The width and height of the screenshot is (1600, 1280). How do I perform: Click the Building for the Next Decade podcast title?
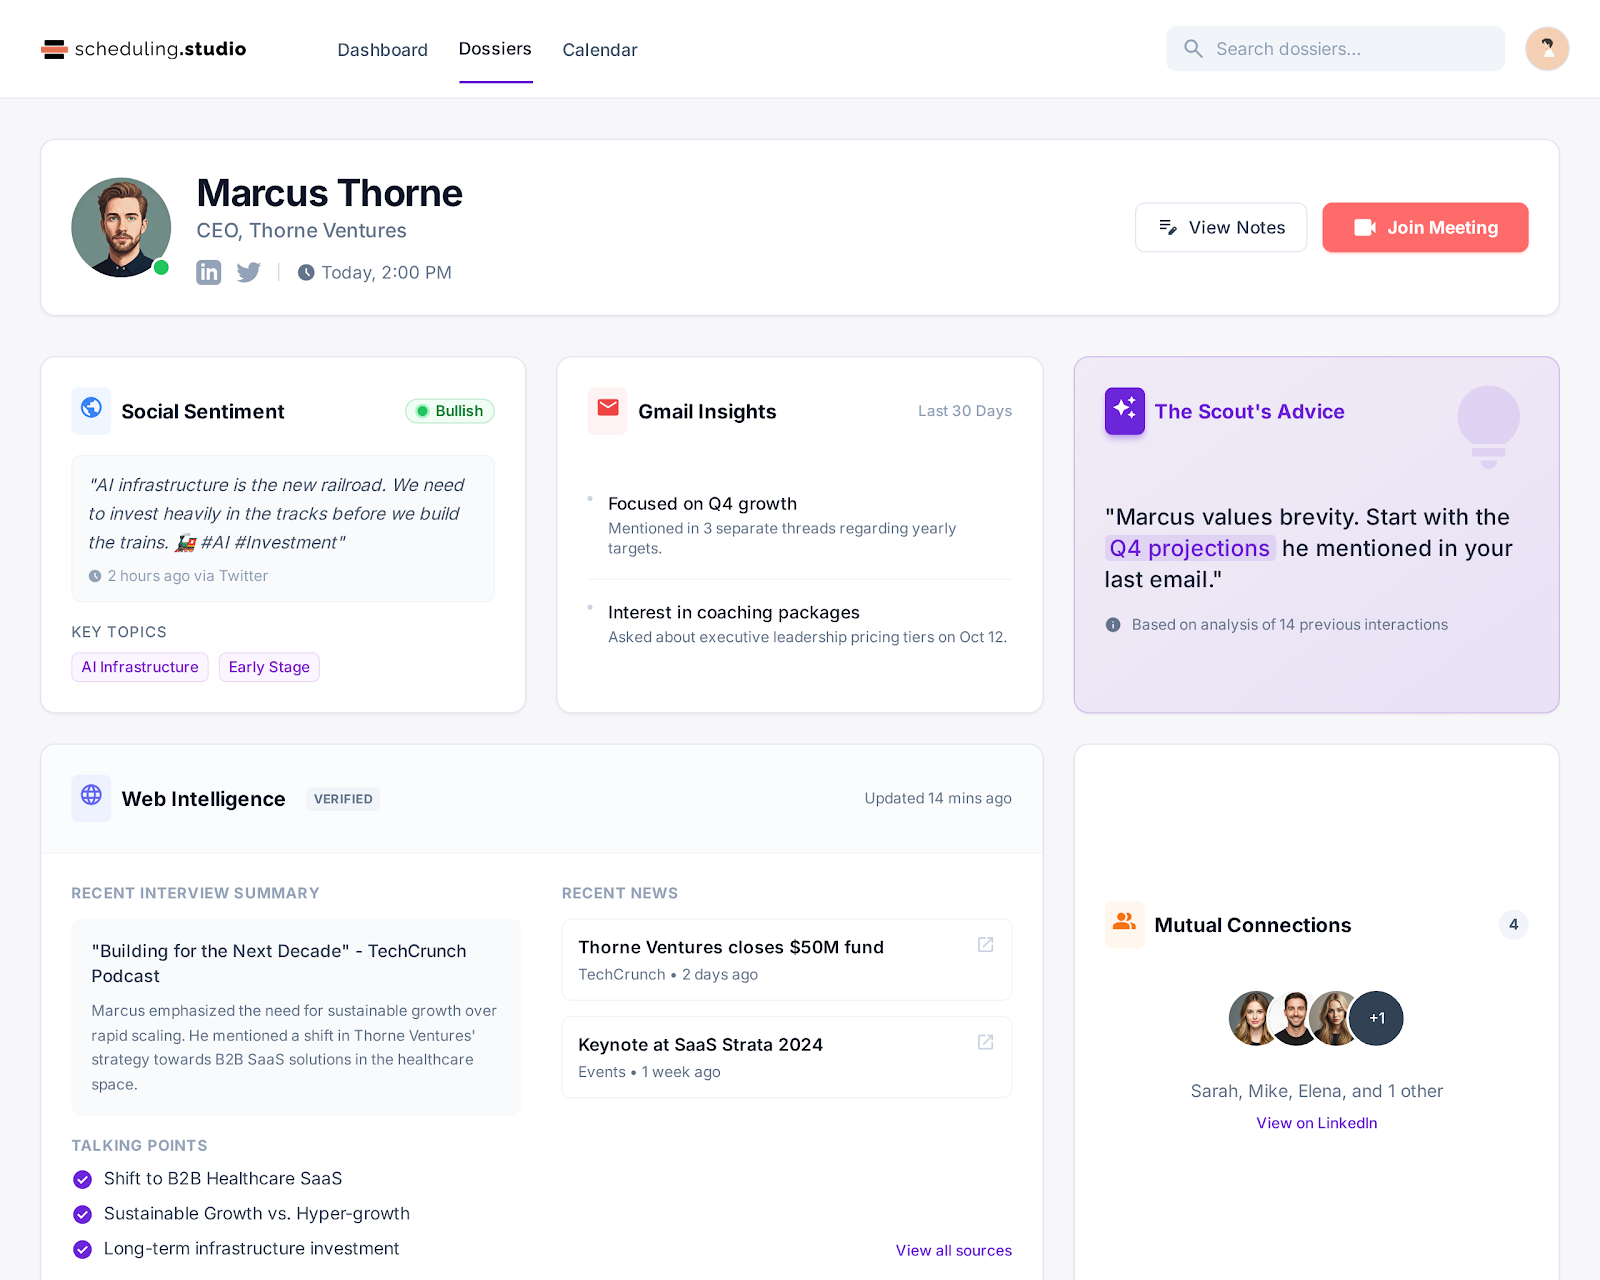pyautogui.click(x=279, y=963)
